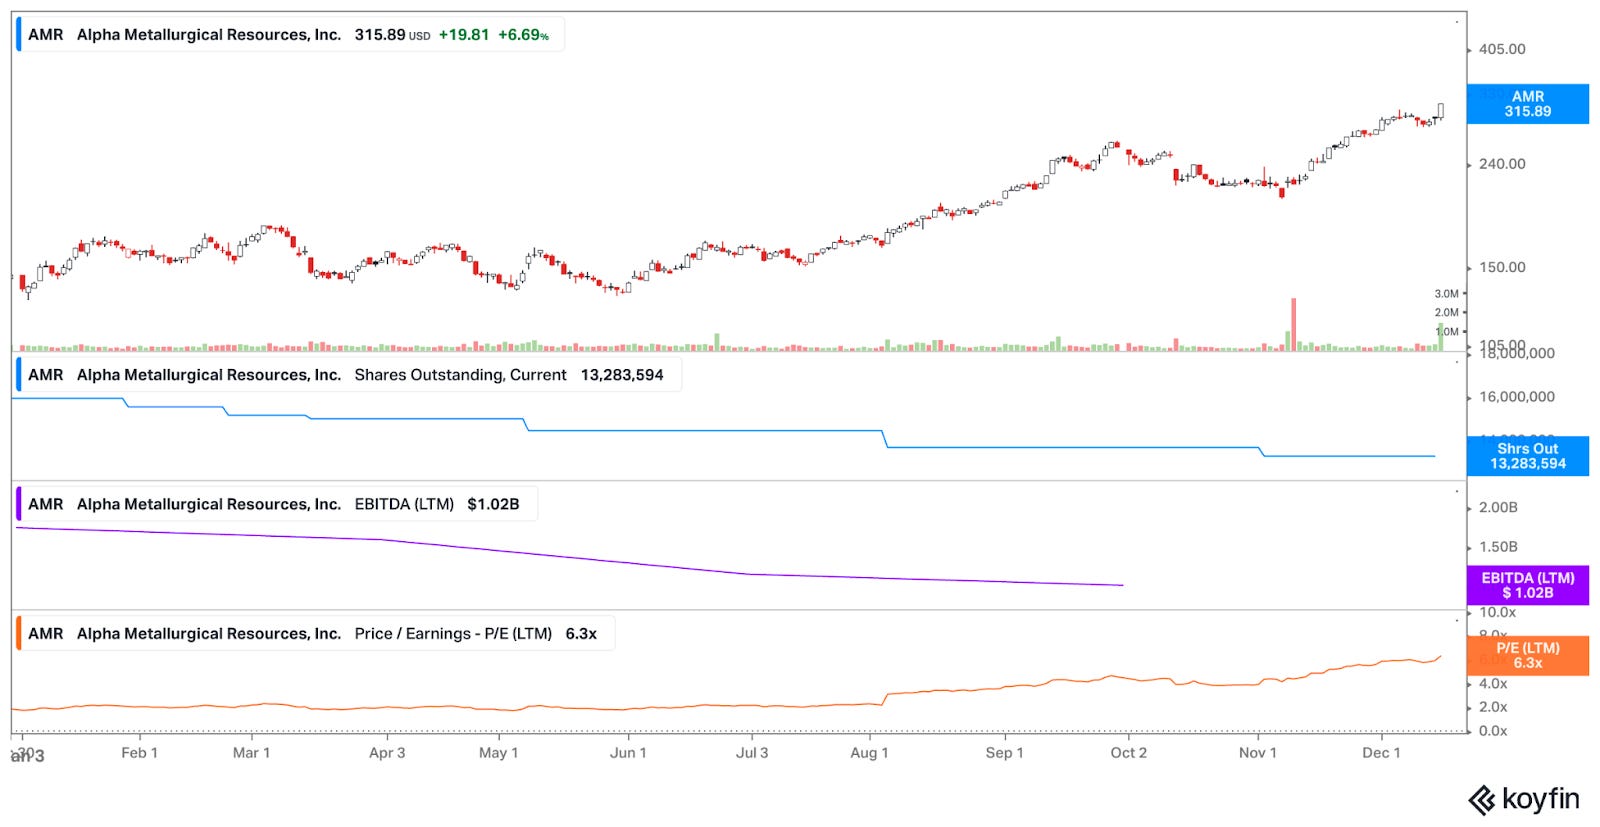Screen dimensions: 1600x827
Task: Click the Shrs Out 13,283,594 axis tag
Action: [1527, 456]
